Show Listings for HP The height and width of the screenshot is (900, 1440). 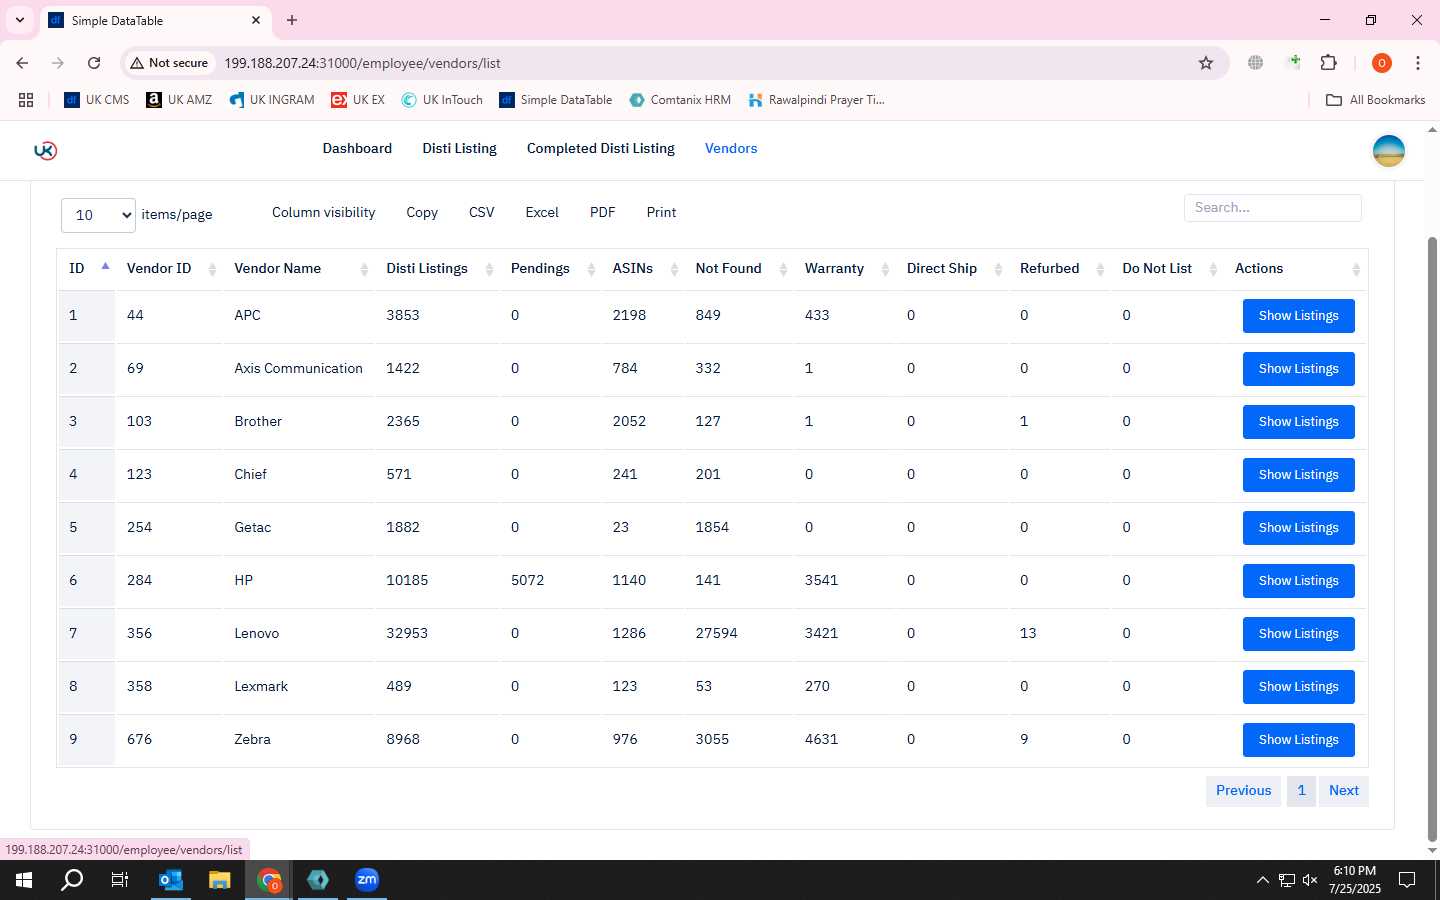click(x=1298, y=581)
